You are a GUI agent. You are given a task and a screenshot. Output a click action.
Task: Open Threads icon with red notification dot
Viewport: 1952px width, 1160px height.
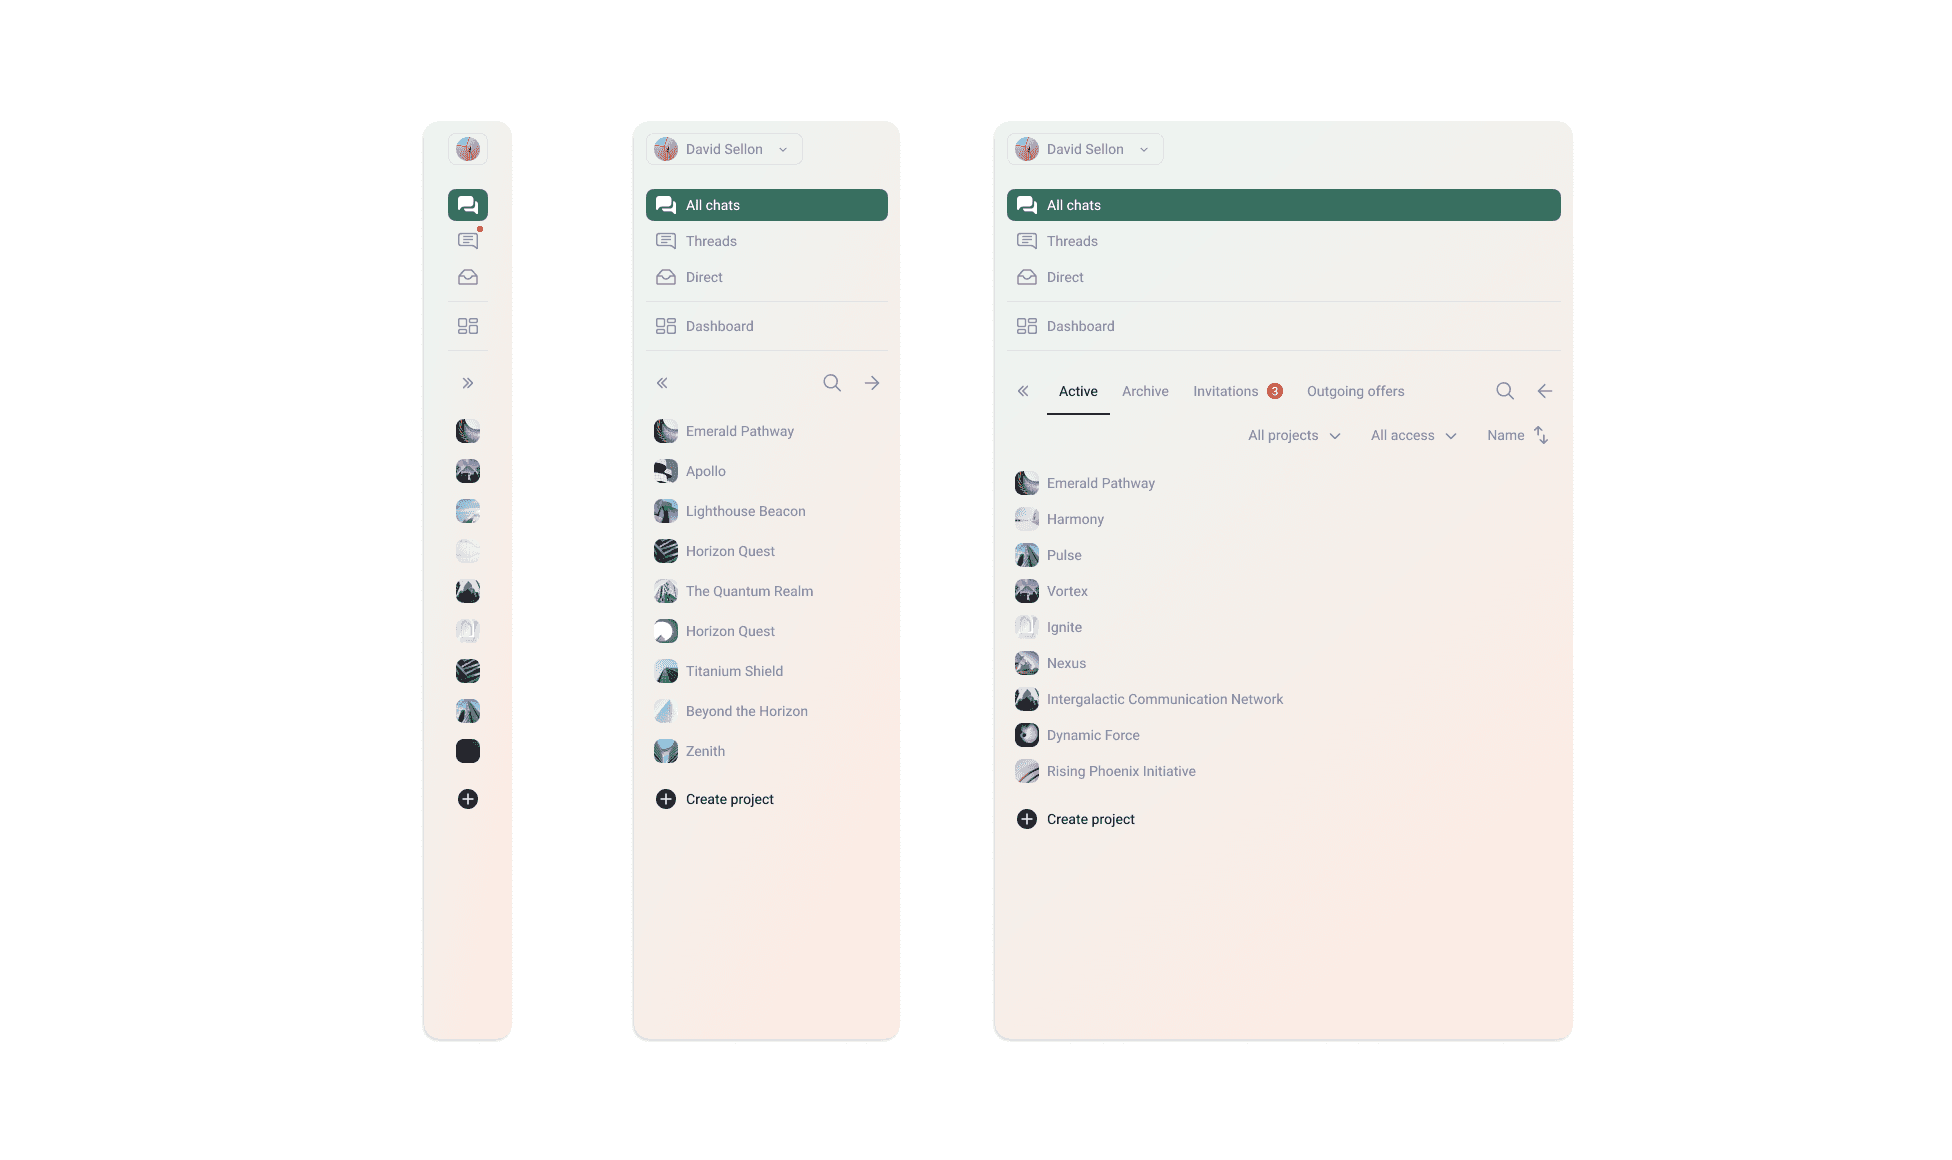468,241
